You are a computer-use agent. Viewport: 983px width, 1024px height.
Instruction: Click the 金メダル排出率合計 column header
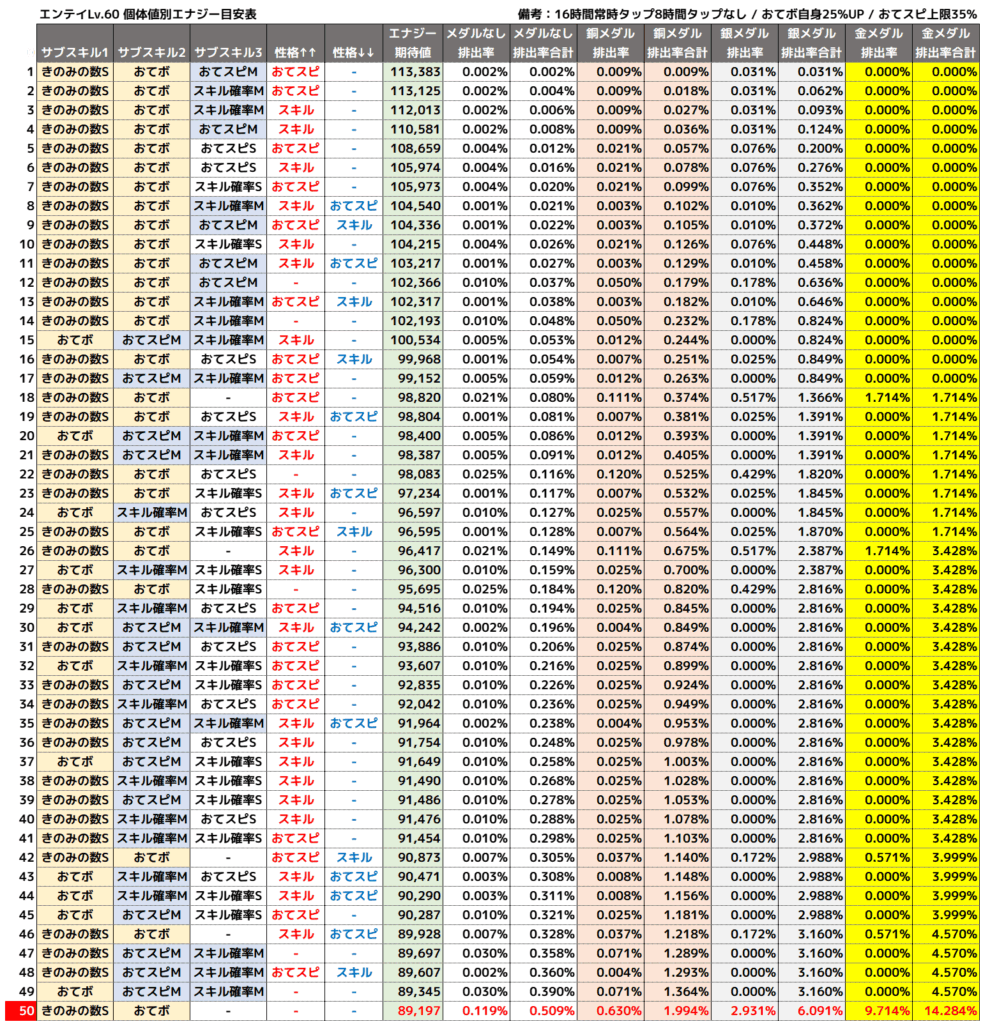946,43
